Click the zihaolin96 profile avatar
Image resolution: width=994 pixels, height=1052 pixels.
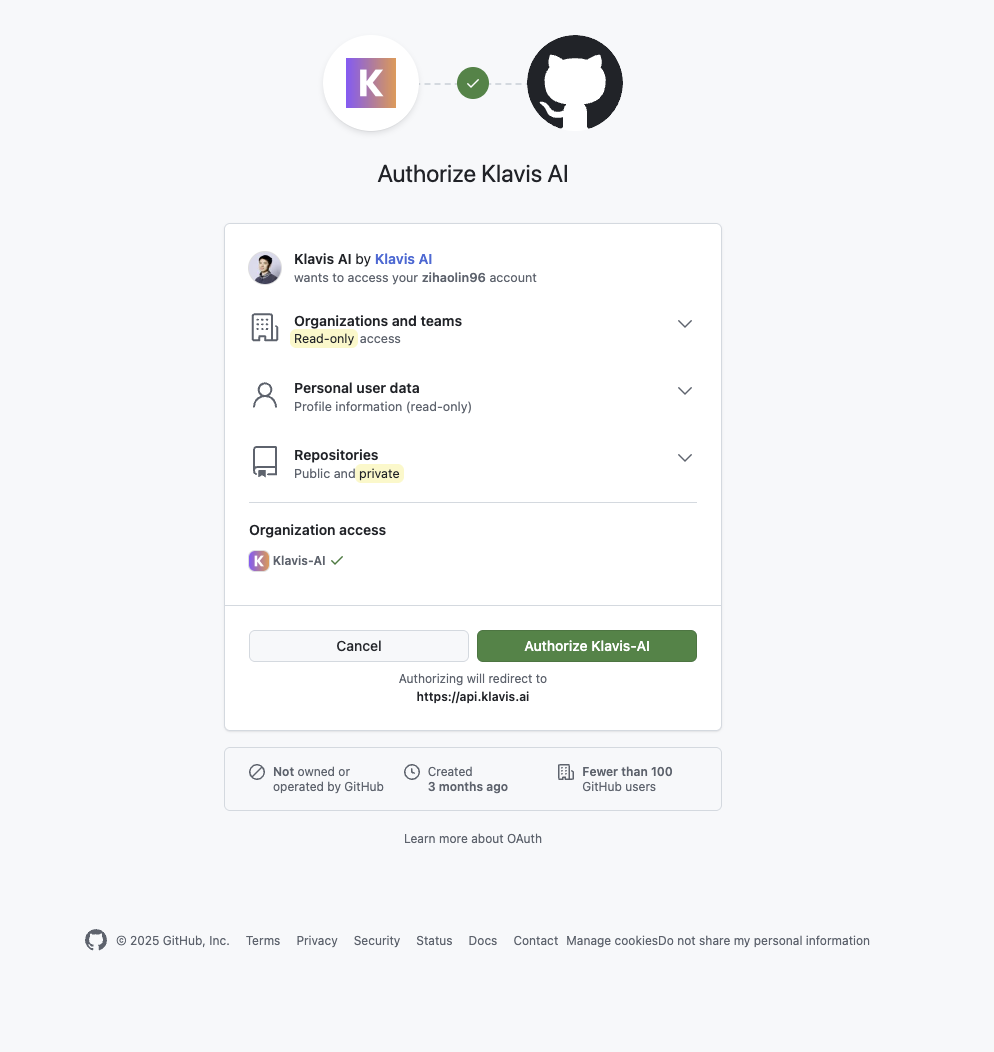pyautogui.click(x=265, y=268)
